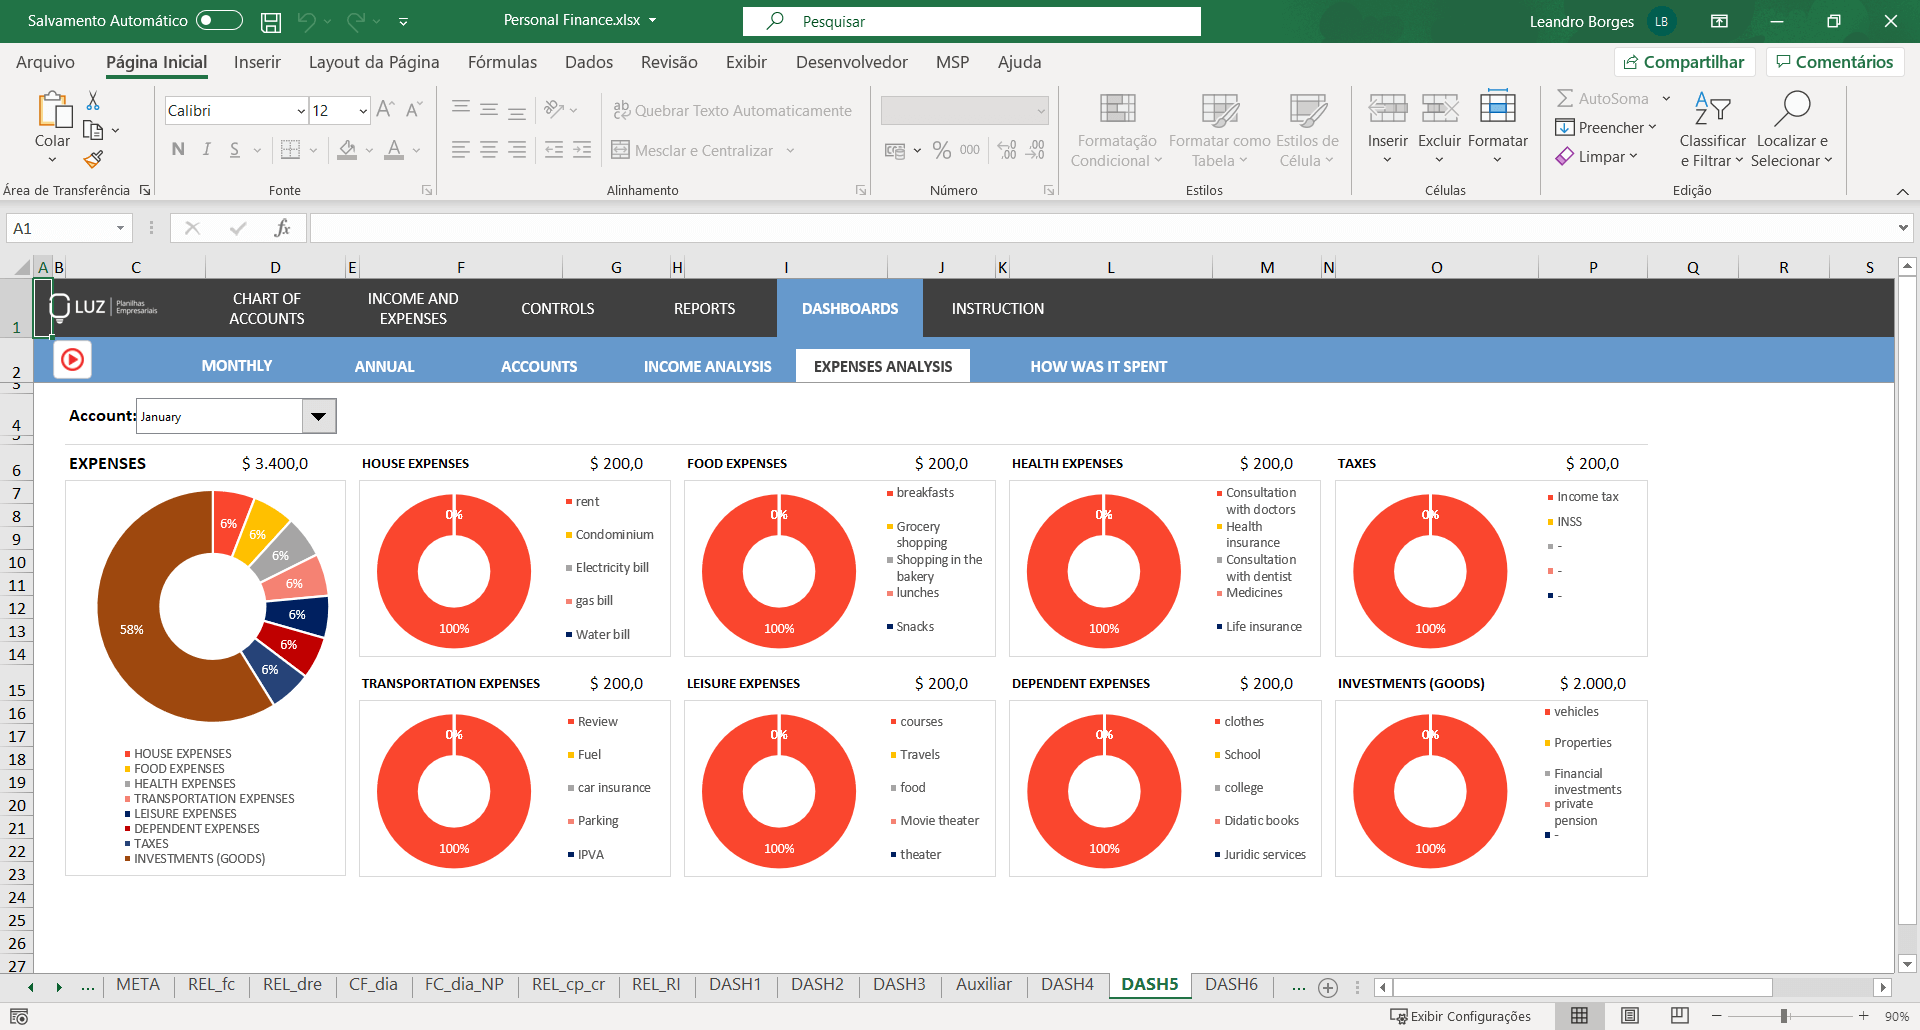Image resolution: width=1920 pixels, height=1030 pixels.
Task: Toggle Salvamento Automático switch
Action: point(219,20)
